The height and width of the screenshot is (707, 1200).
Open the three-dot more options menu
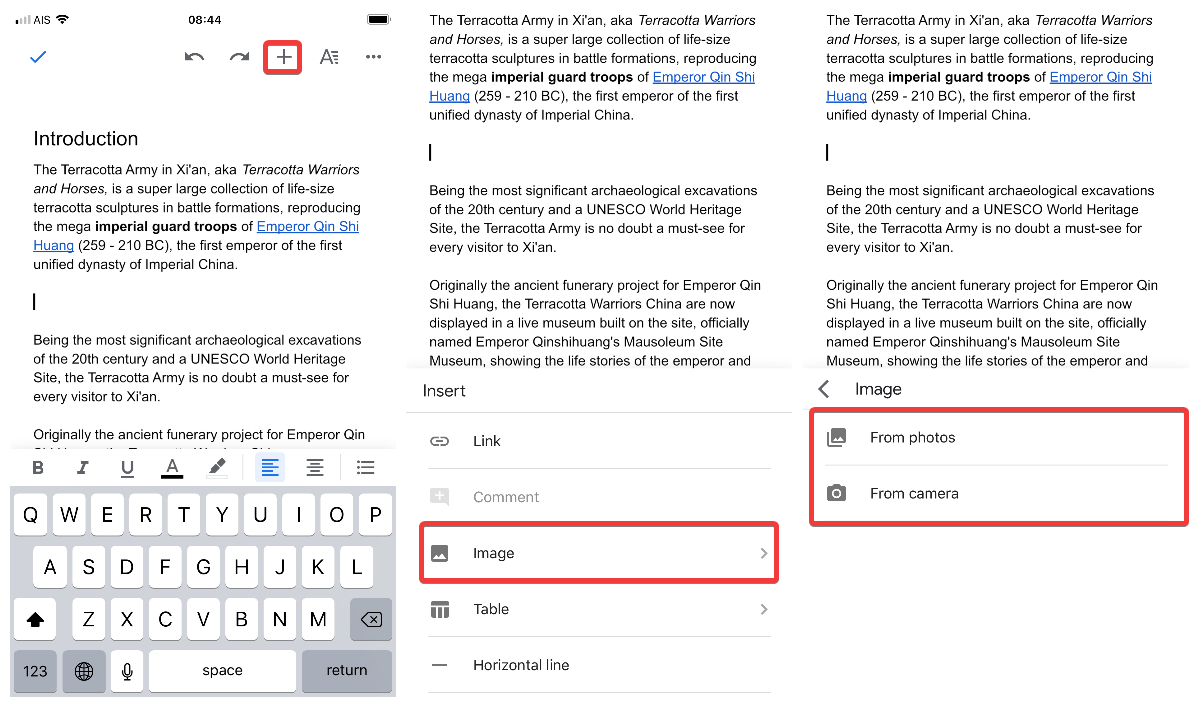pyautogui.click(x=373, y=57)
